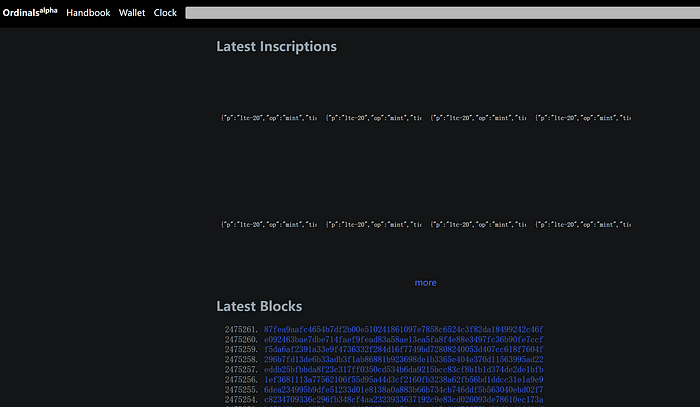Open the Clock nav link

165,13
